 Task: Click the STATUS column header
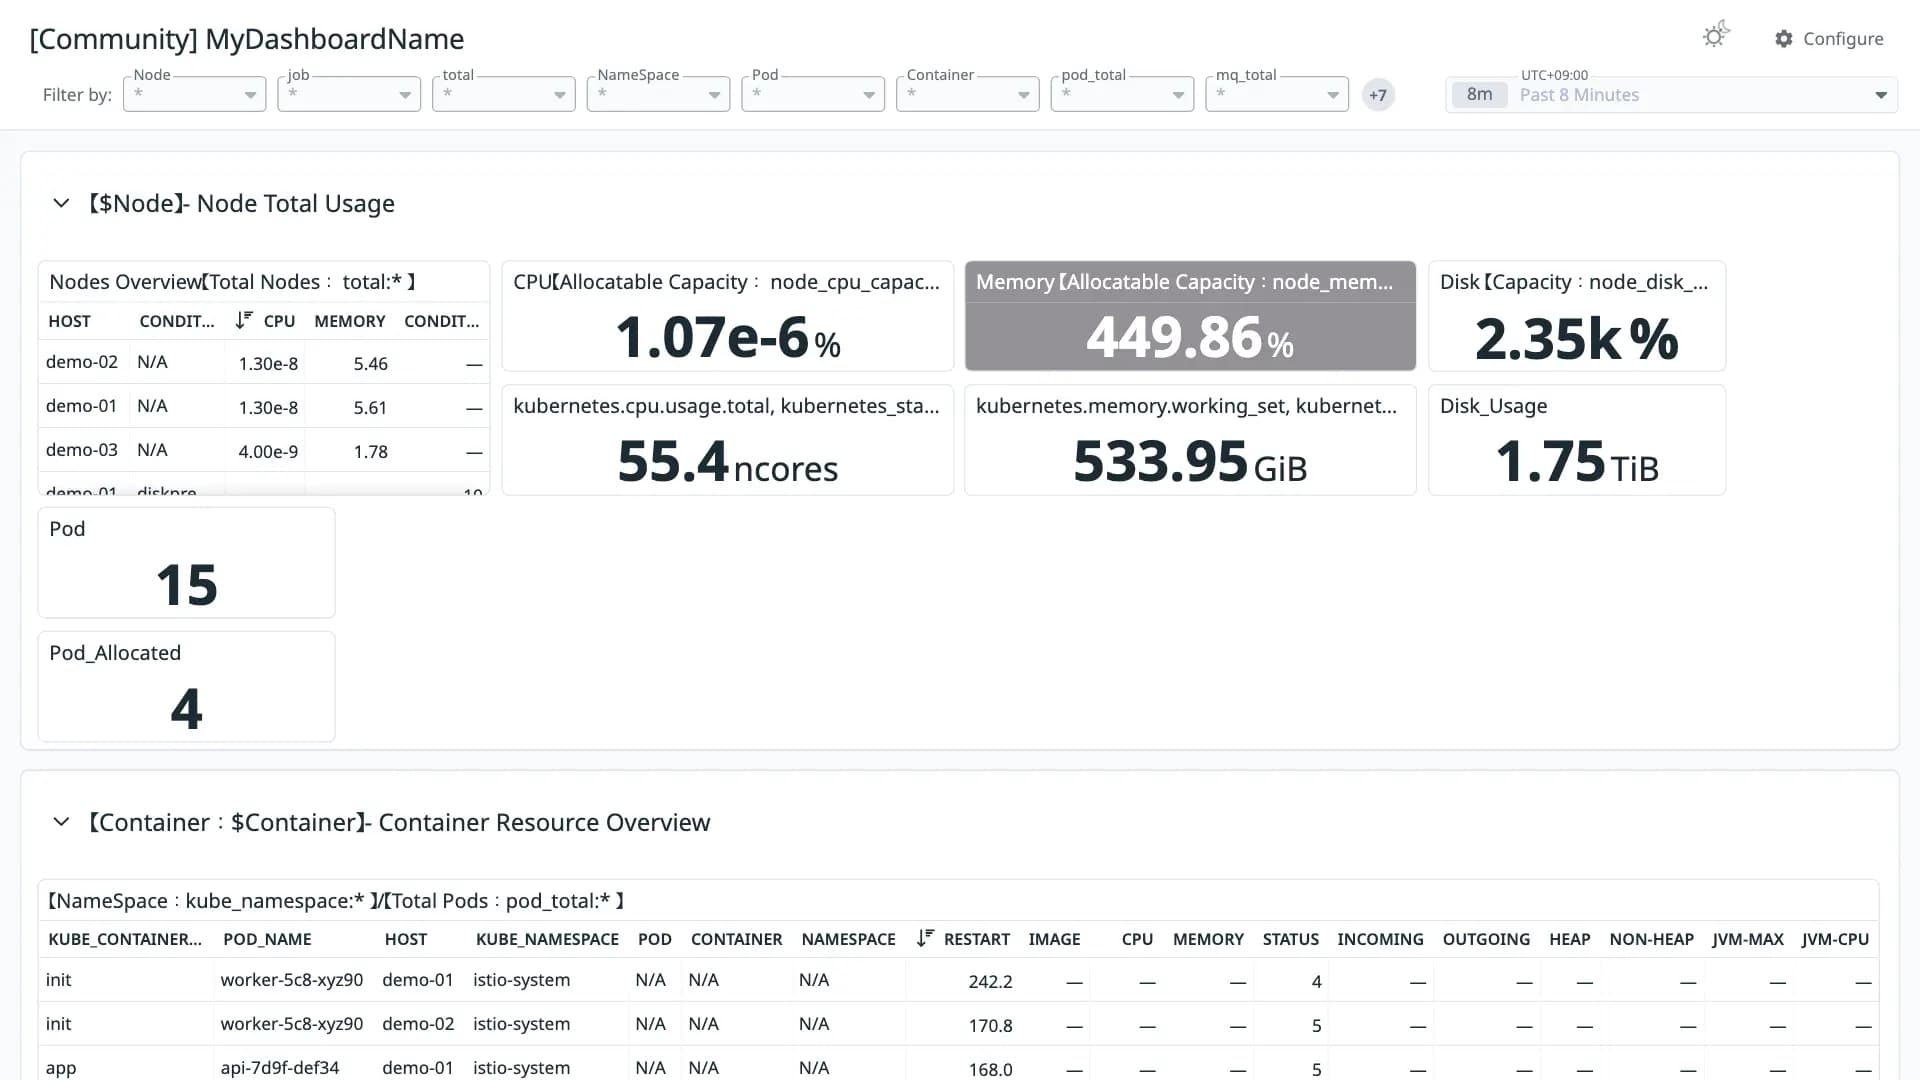coord(1290,939)
